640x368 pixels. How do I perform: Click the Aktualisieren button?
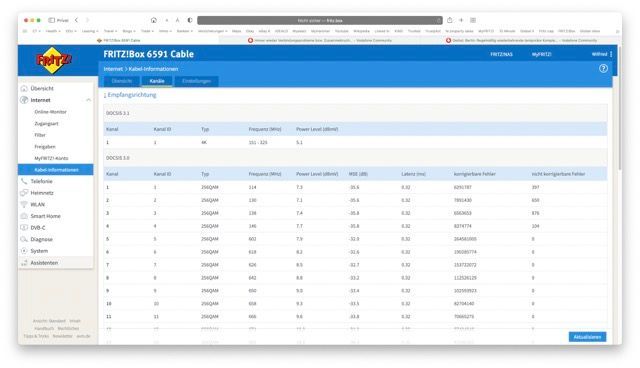tap(587, 337)
